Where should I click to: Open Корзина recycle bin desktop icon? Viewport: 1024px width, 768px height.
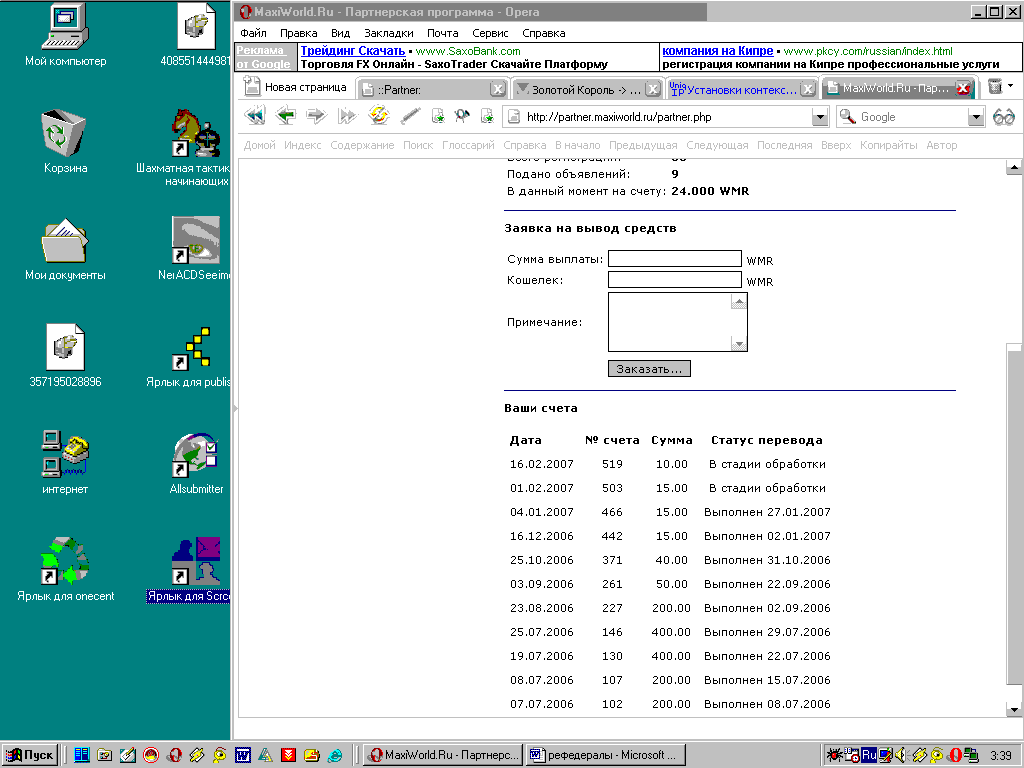tap(65, 142)
